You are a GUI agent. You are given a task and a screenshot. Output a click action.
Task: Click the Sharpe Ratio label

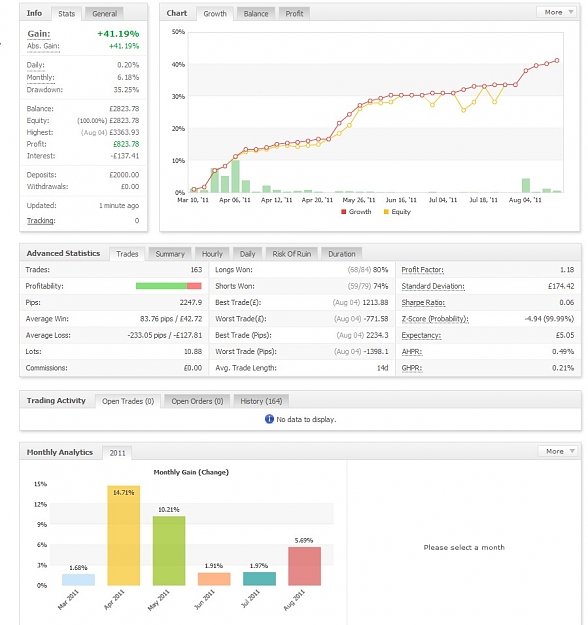423,303
